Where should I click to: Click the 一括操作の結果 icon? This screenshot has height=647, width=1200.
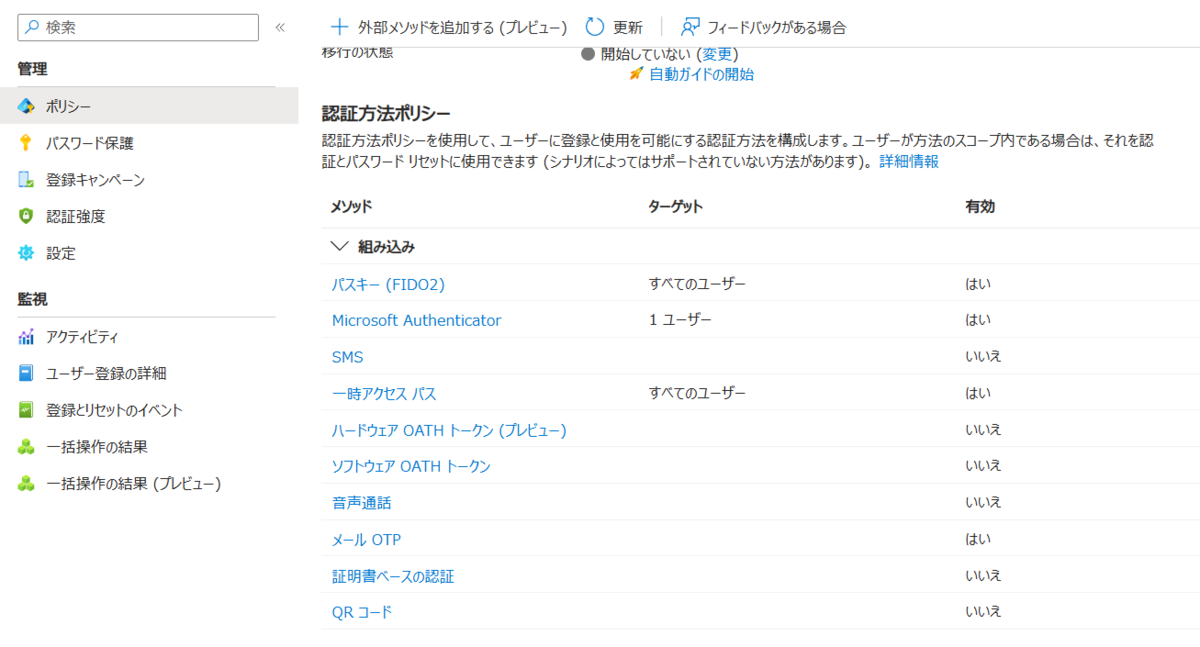(26, 447)
